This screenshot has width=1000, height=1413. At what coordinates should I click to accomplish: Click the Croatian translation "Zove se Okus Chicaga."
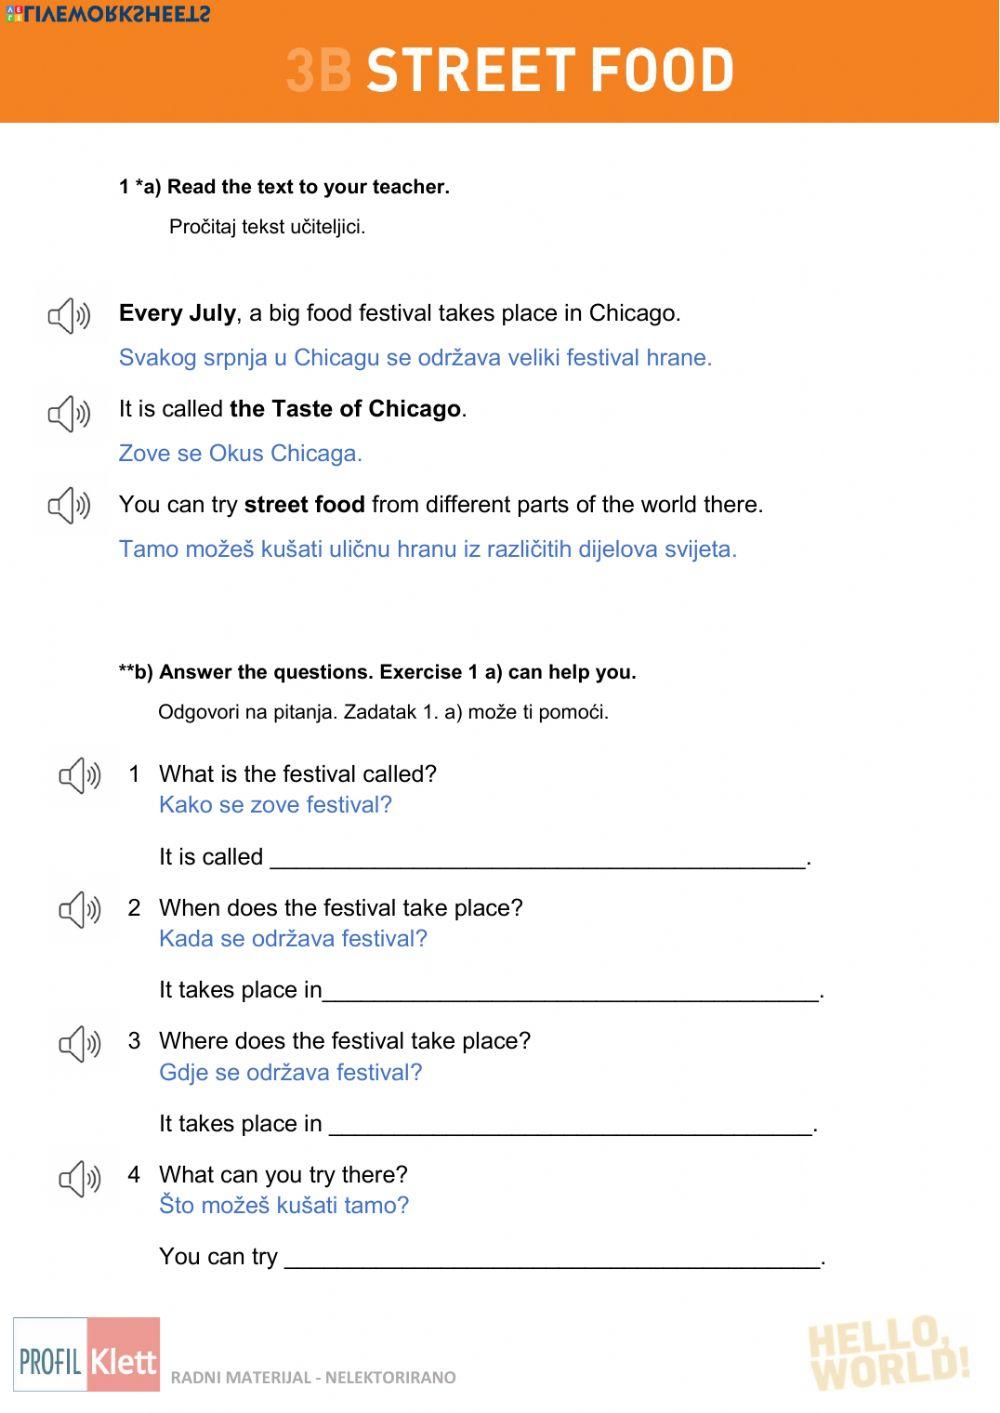point(240,453)
